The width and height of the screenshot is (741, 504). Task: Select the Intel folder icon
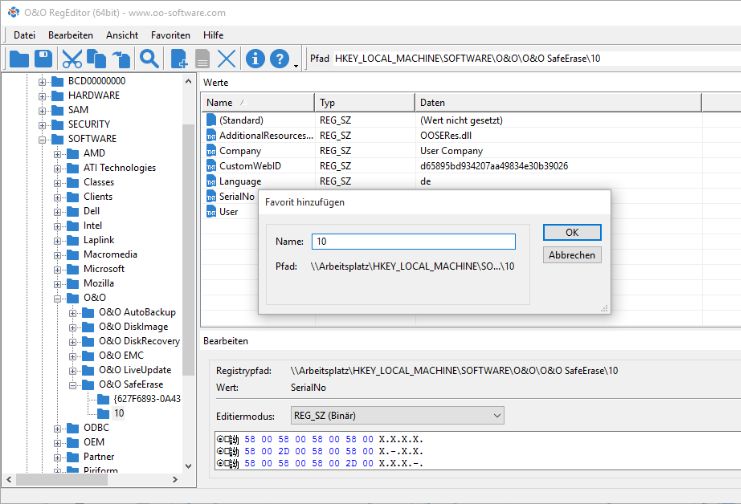coord(73,226)
